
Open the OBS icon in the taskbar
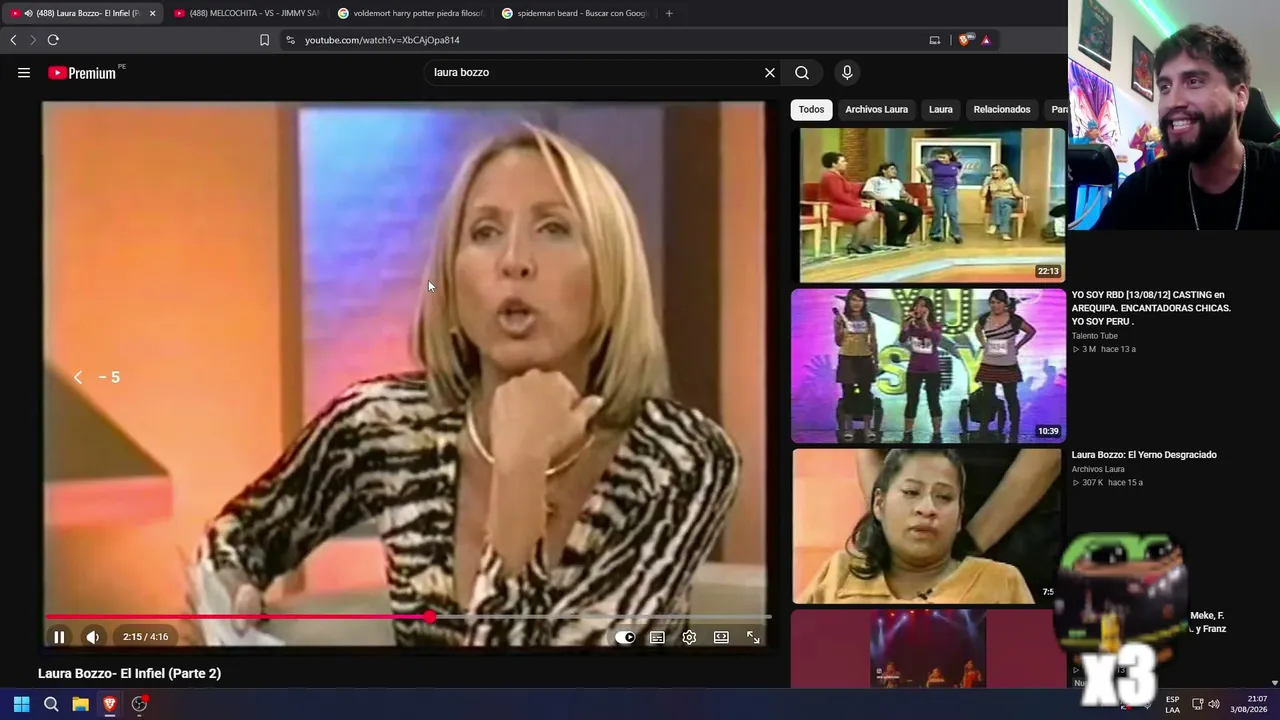point(140,704)
